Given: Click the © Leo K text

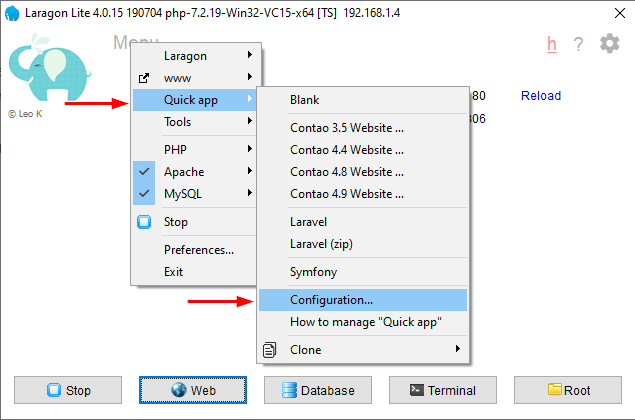Looking at the screenshot, I should click(x=25, y=114).
